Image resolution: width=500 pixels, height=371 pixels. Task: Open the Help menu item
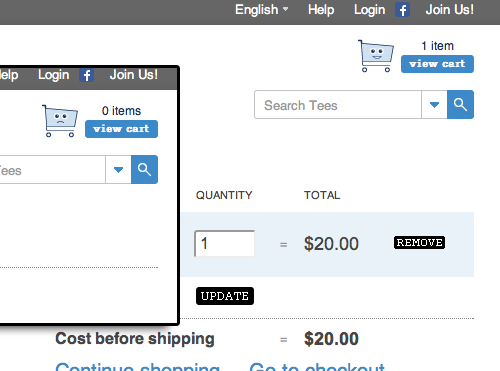tap(321, 10)
